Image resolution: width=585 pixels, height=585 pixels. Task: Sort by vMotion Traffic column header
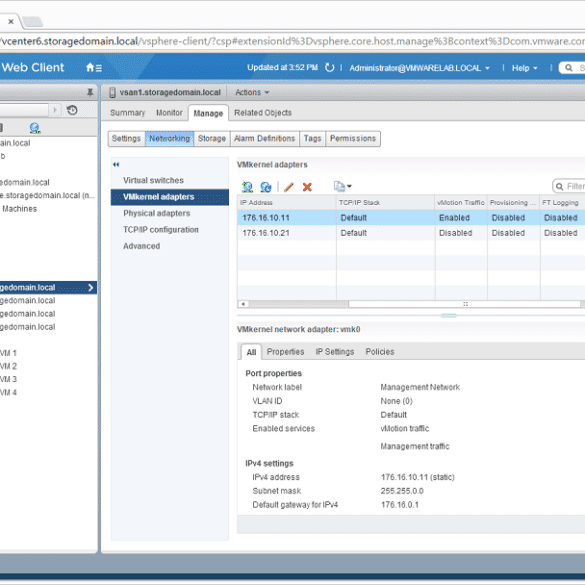point(461,203)
